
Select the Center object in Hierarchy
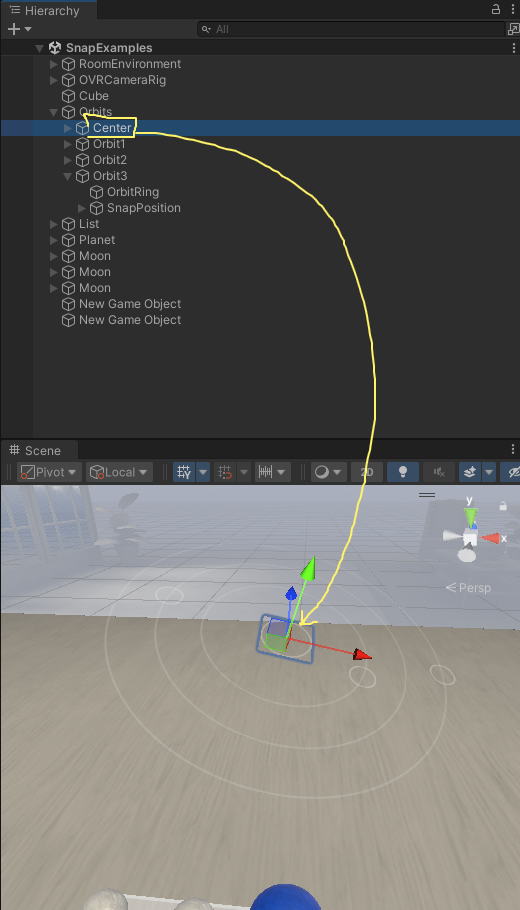260,128
